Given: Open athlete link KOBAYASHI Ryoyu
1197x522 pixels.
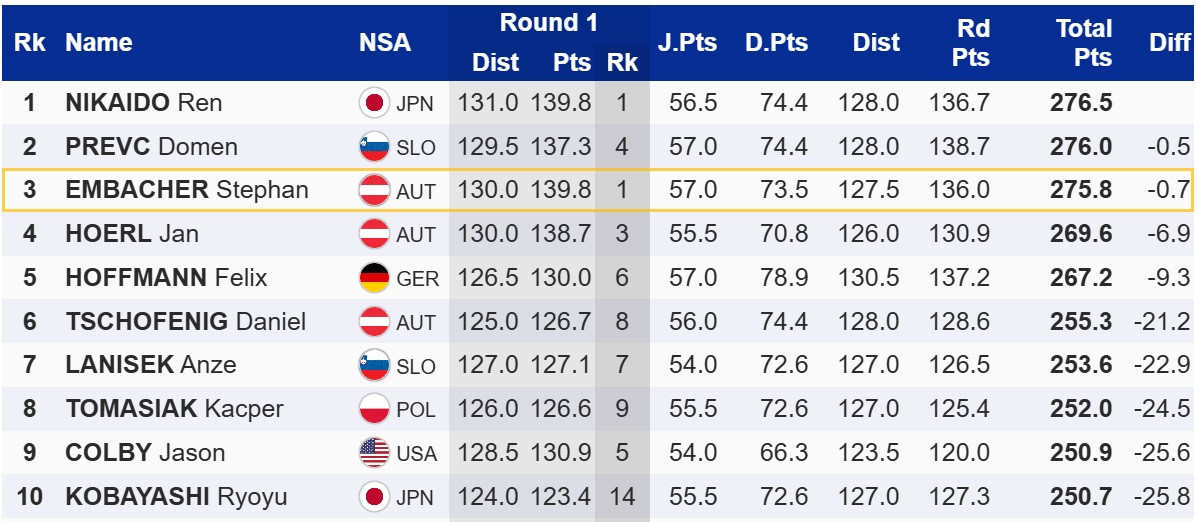Looking at the screenshot, I should coord(176,497).
